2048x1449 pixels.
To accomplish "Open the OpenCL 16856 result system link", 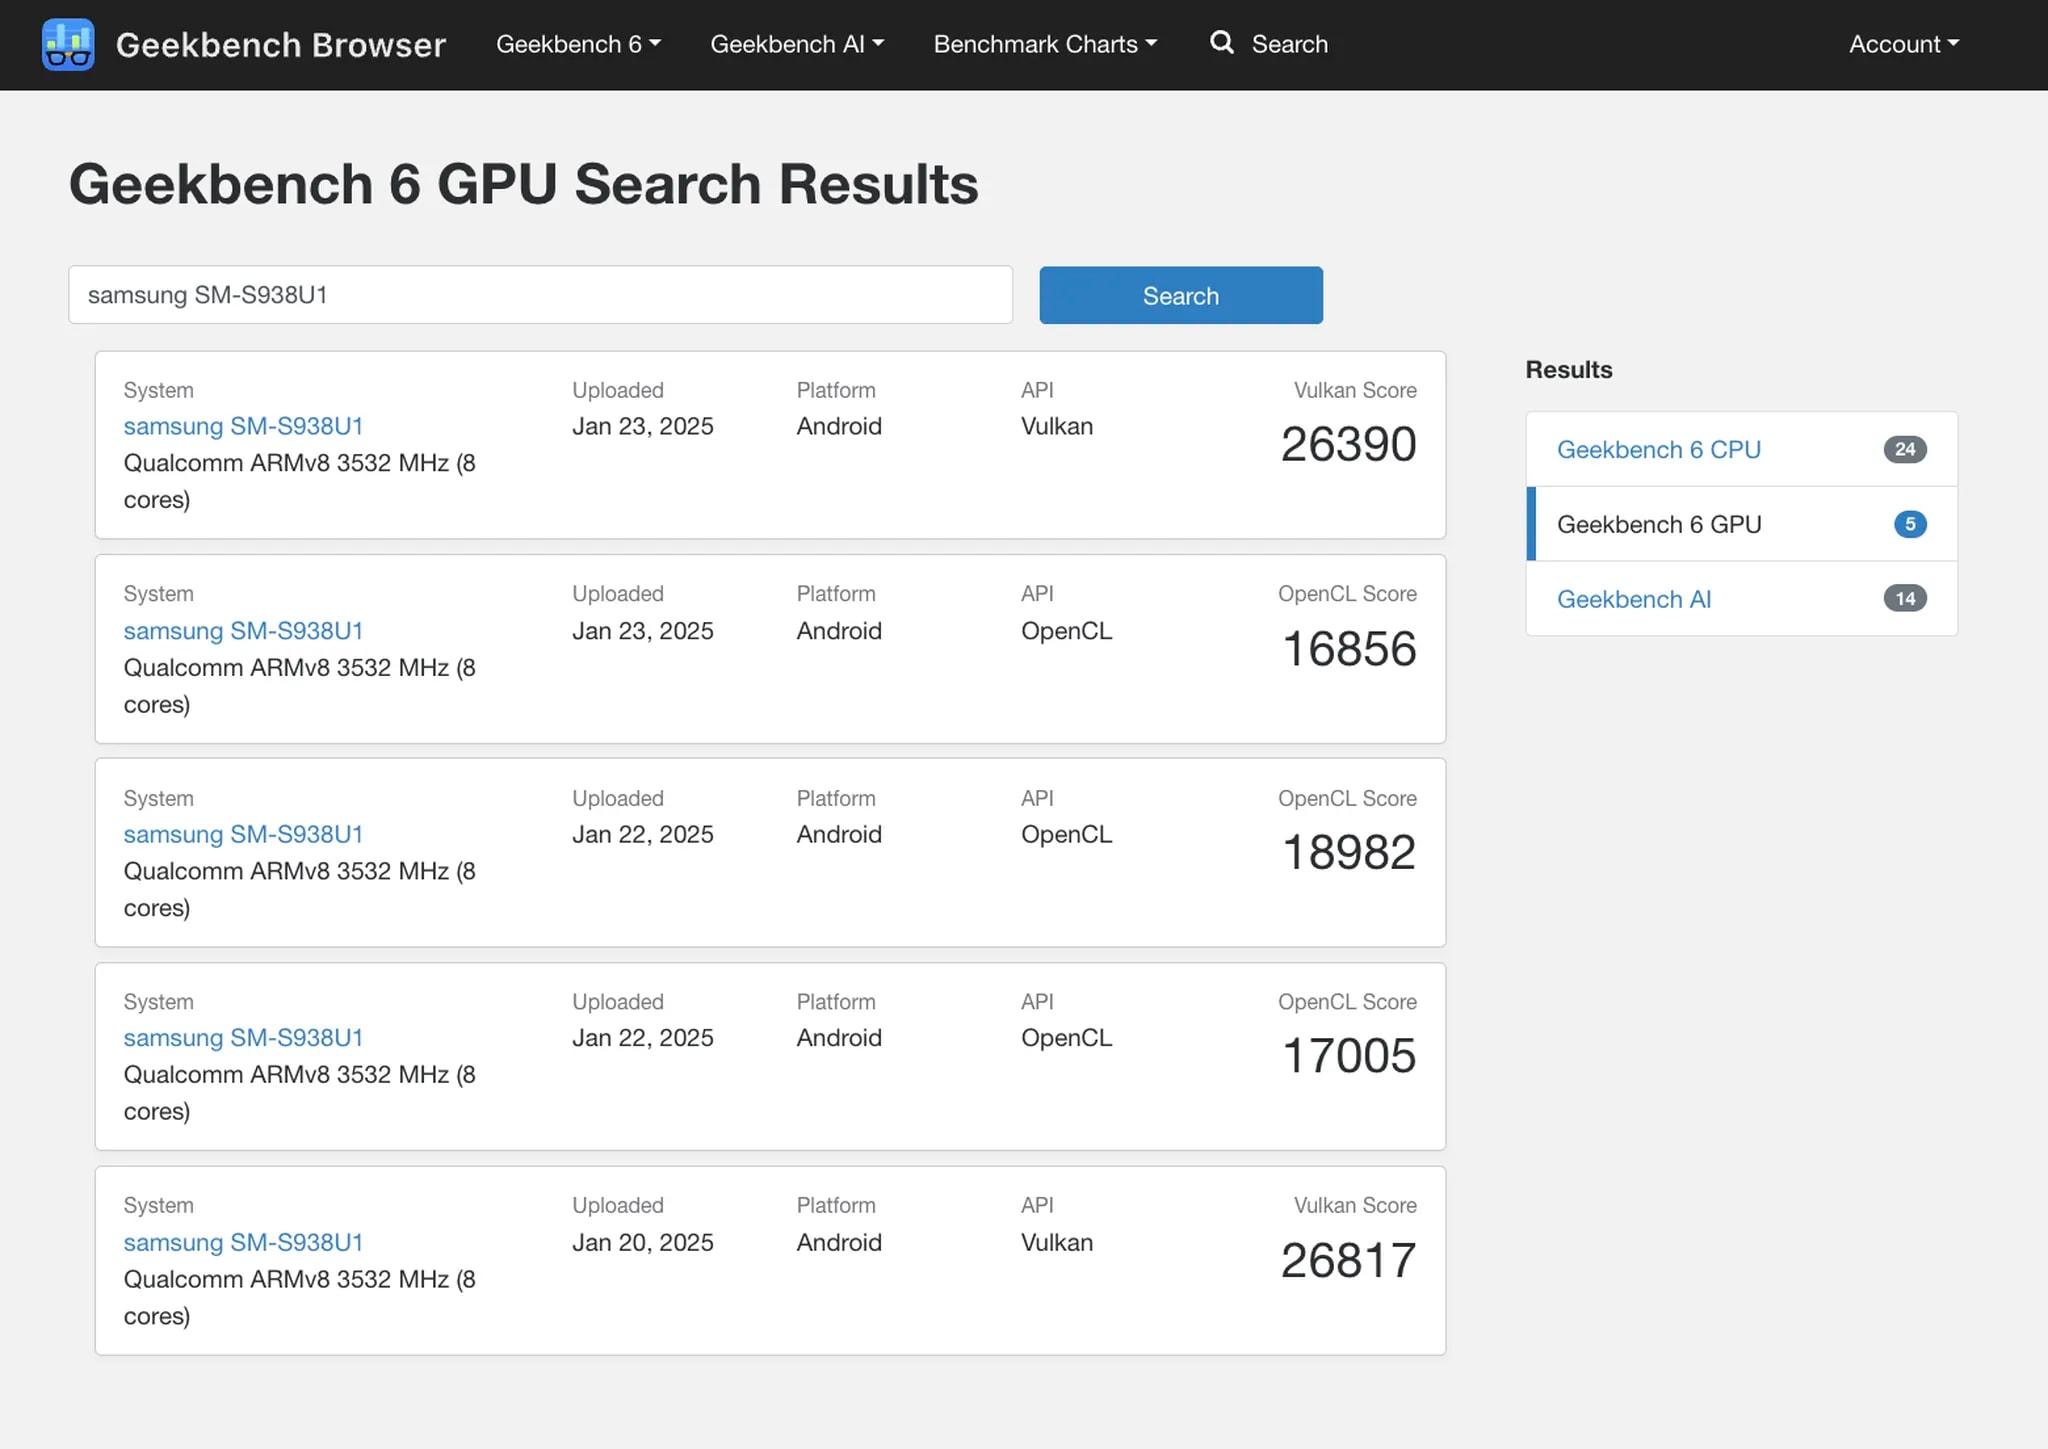I will tap(243, 631).
